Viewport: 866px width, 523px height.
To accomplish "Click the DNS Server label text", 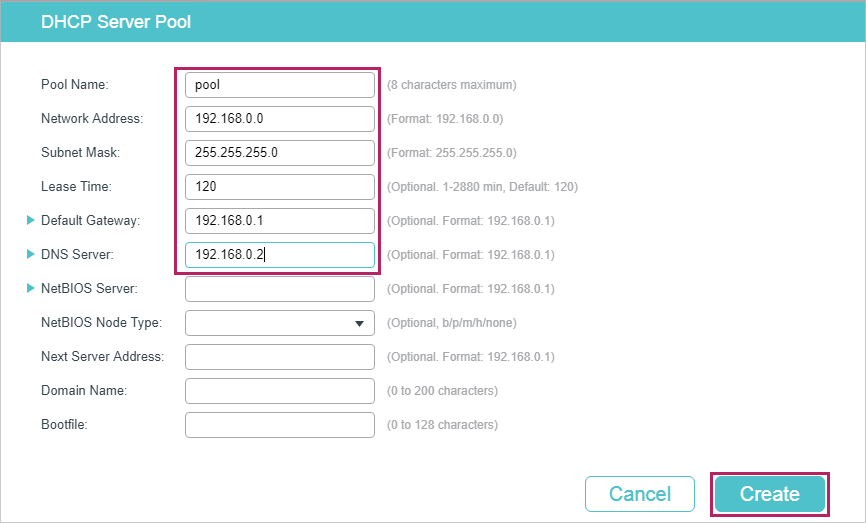I will coord(77,254).
